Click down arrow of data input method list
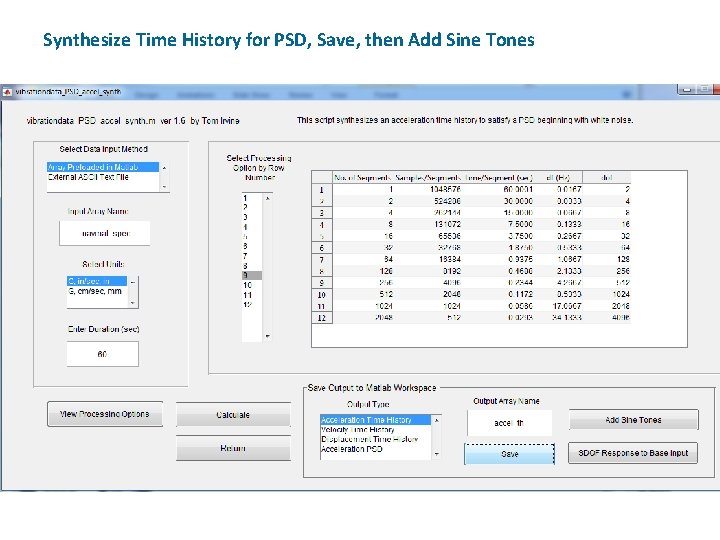 pos(164,186)
